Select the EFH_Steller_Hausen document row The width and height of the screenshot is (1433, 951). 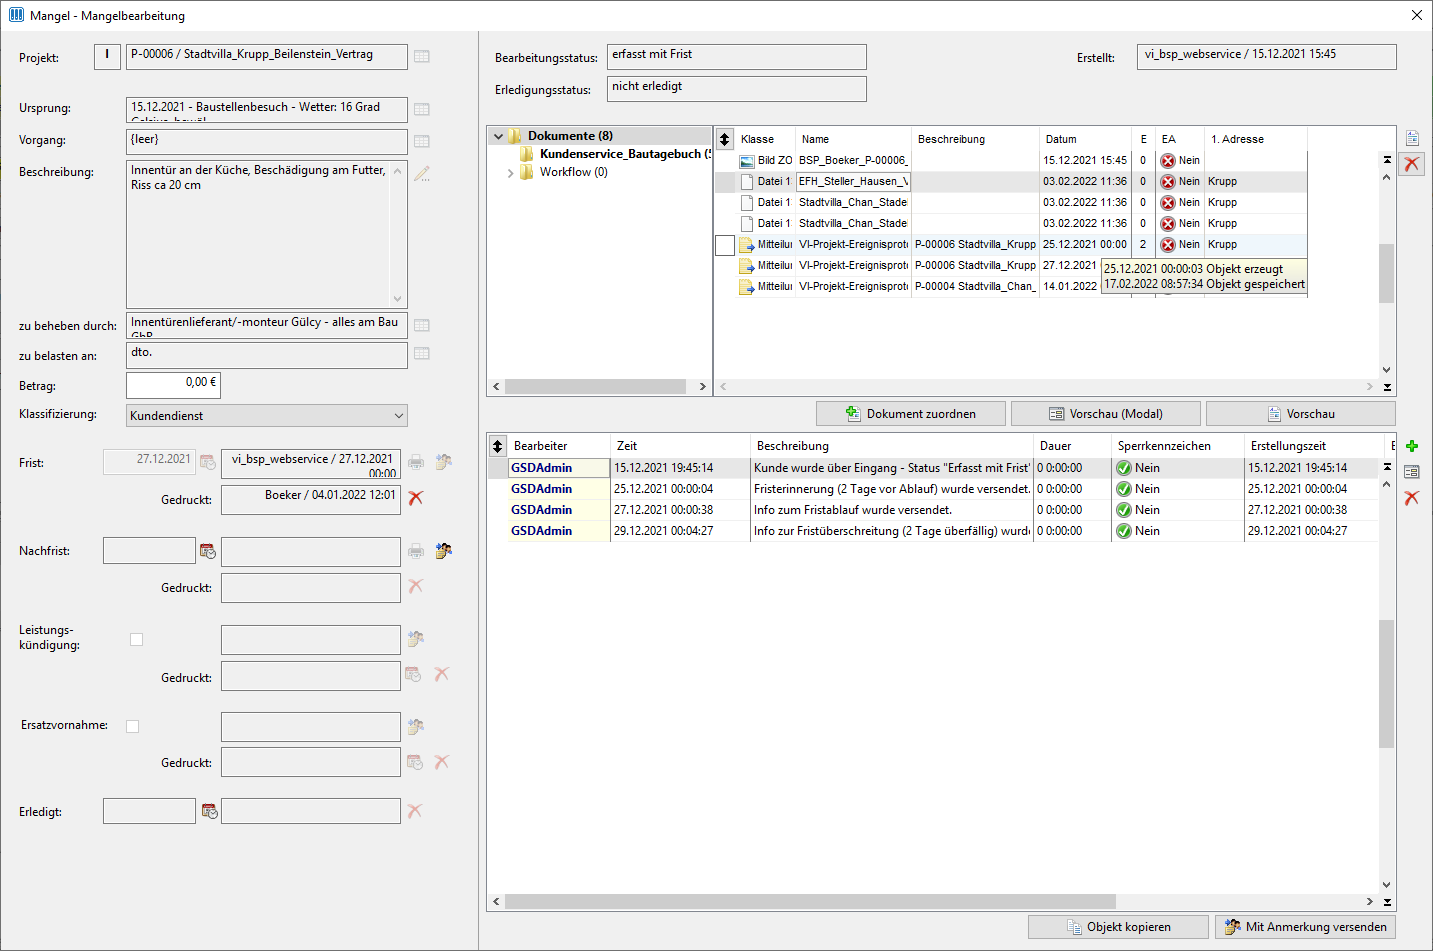pos(1010,182)
